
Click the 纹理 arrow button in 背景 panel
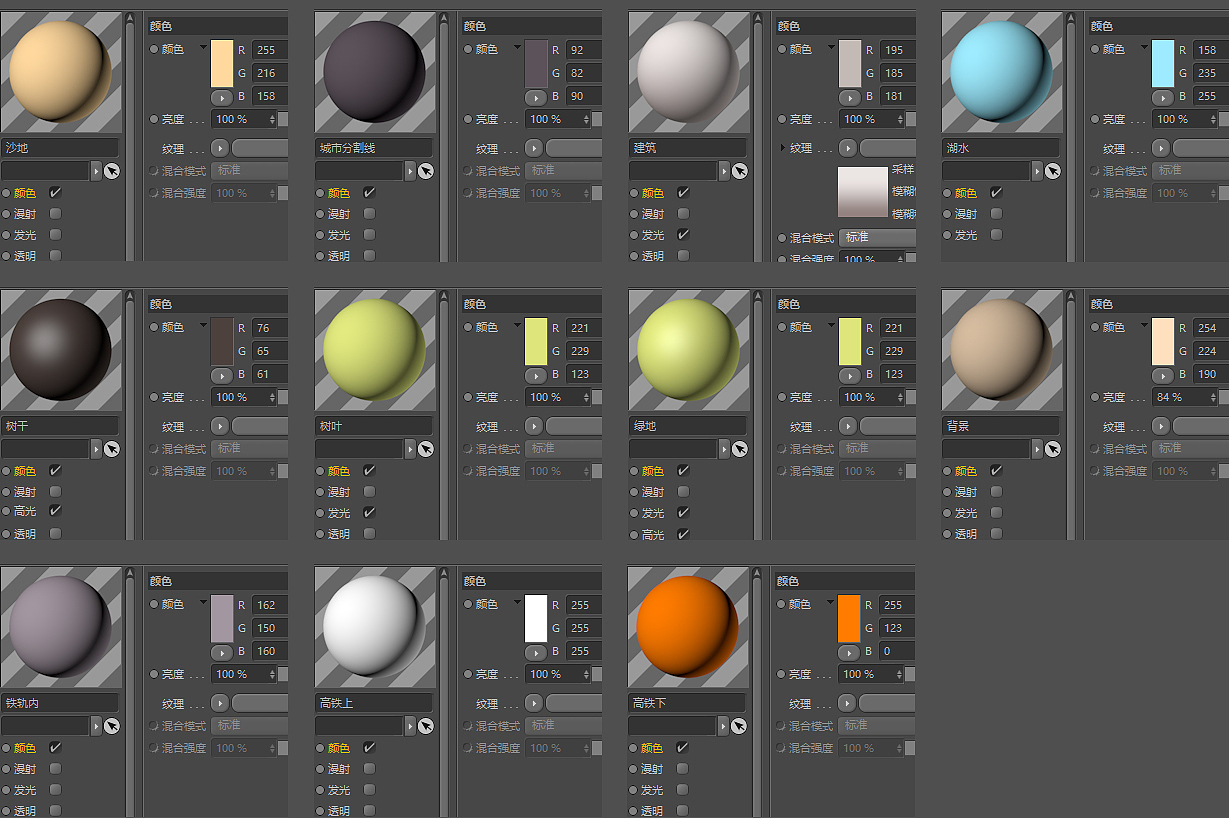point(1161,426)
